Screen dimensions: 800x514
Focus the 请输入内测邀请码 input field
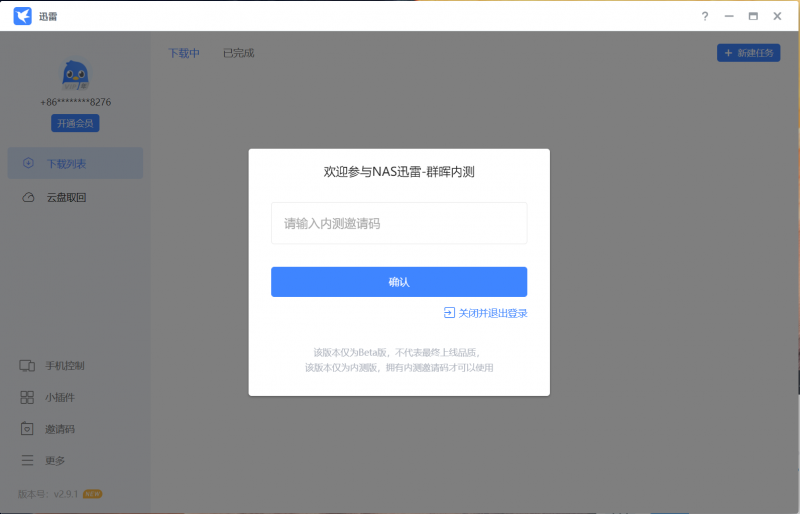click(x=398, y=223)
